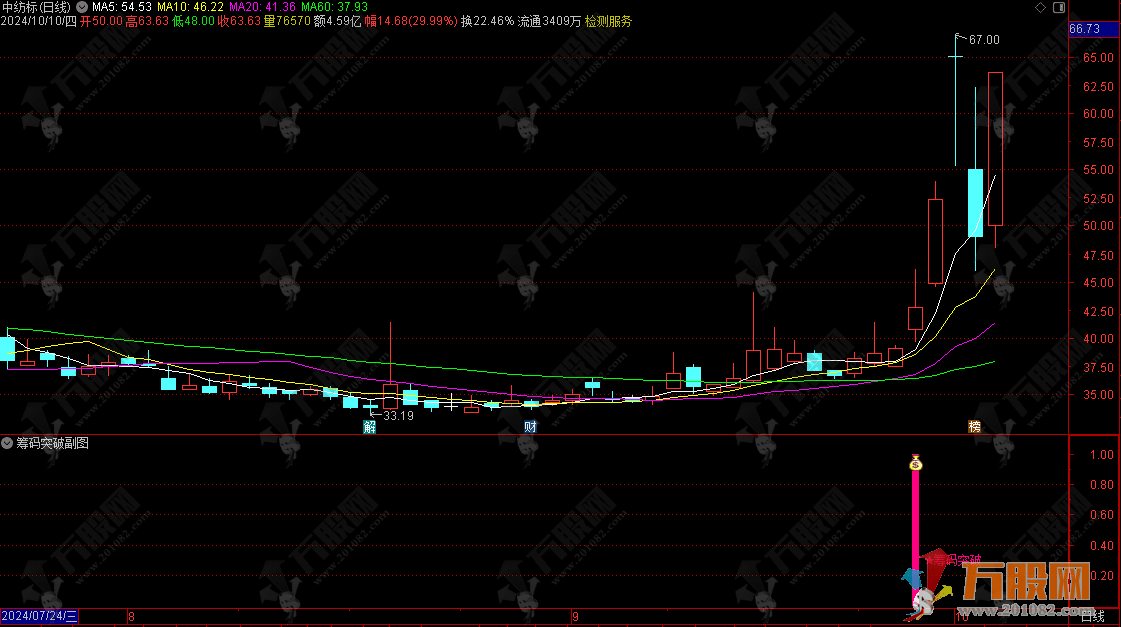Click the 低48.00 low price value
This screenshot has height=627, width=1121.
193,21
